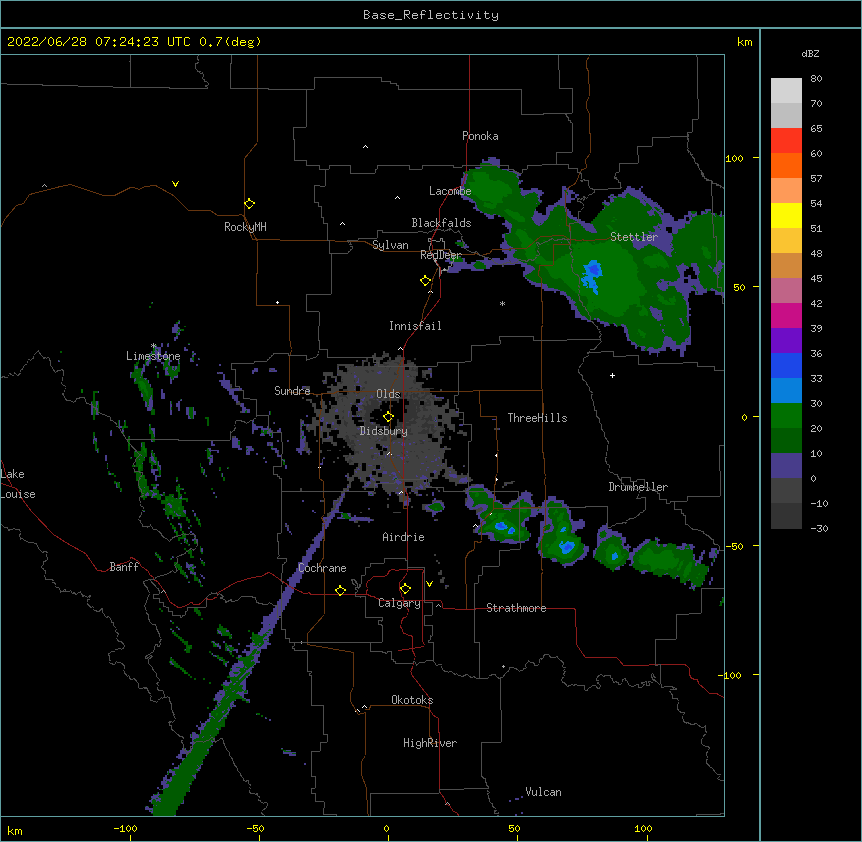
Task: Click the blue storm core near Stettler
Action: 592,274
